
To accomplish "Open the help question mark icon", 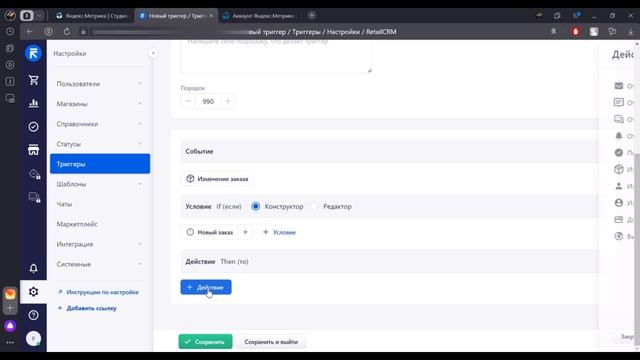I will pyautogui.click(x=33, y=315).
